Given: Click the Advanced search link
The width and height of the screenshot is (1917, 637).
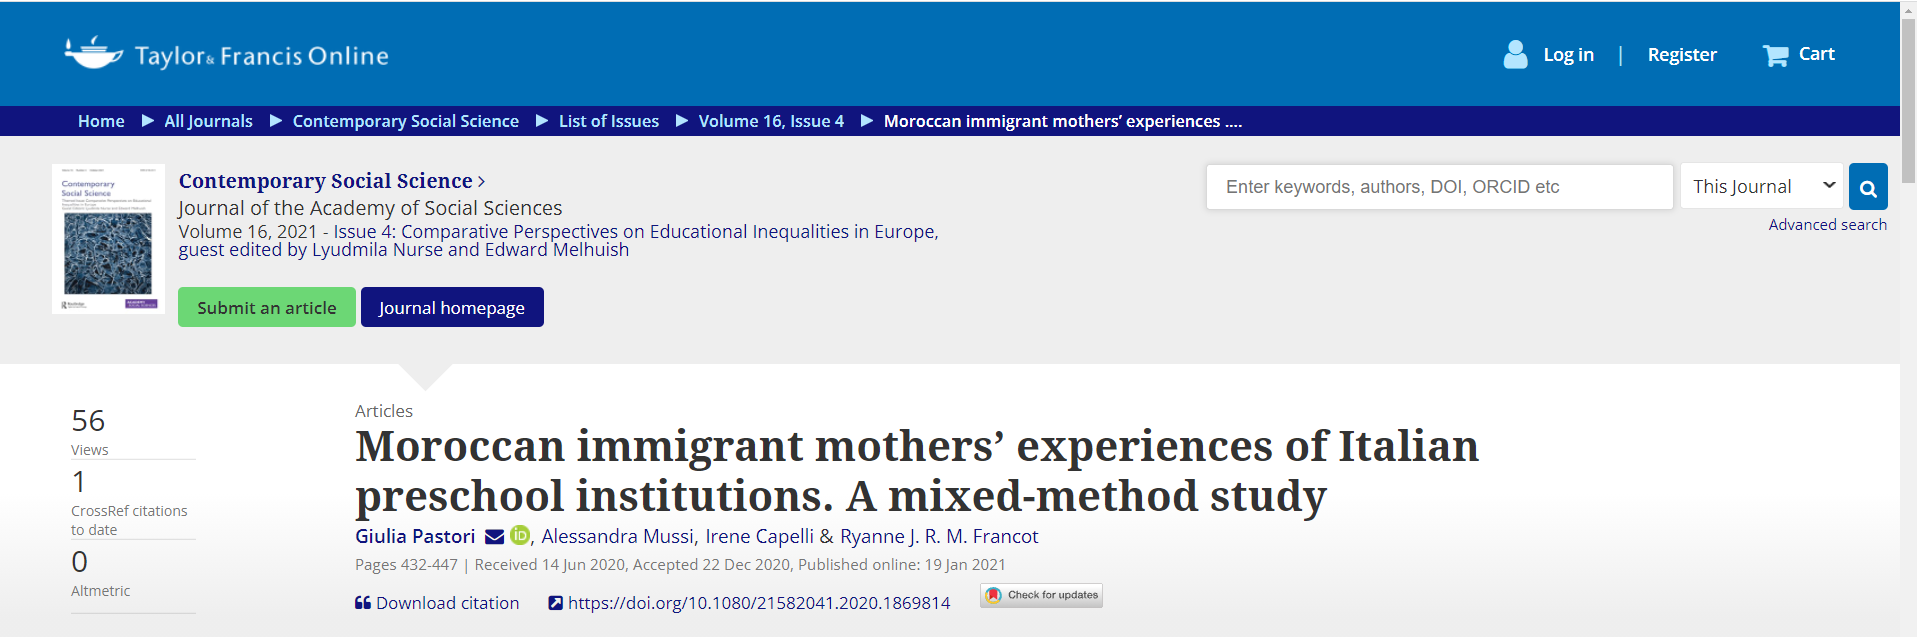Looking at the screenshot, I should [x=1827, y=225].
